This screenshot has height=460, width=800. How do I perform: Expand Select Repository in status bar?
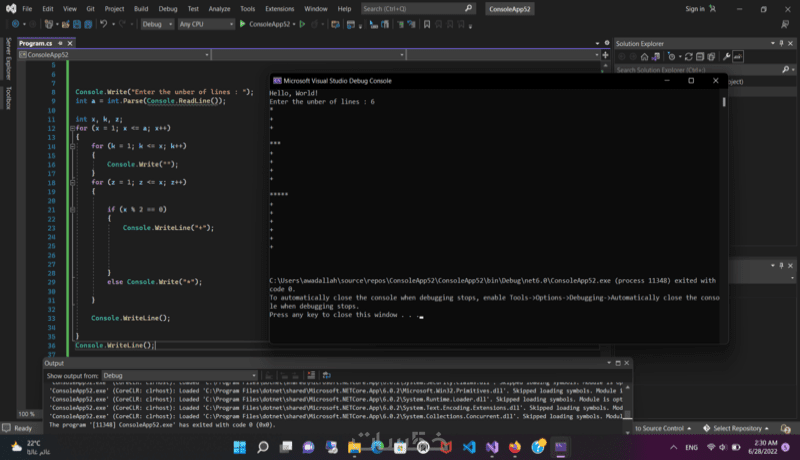[735, 428]
